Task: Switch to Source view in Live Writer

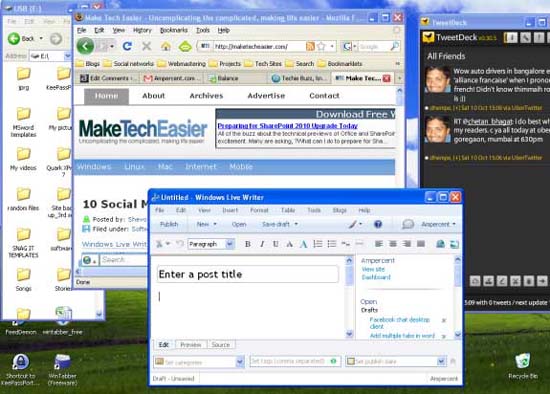Action: (x=221, y=345)
